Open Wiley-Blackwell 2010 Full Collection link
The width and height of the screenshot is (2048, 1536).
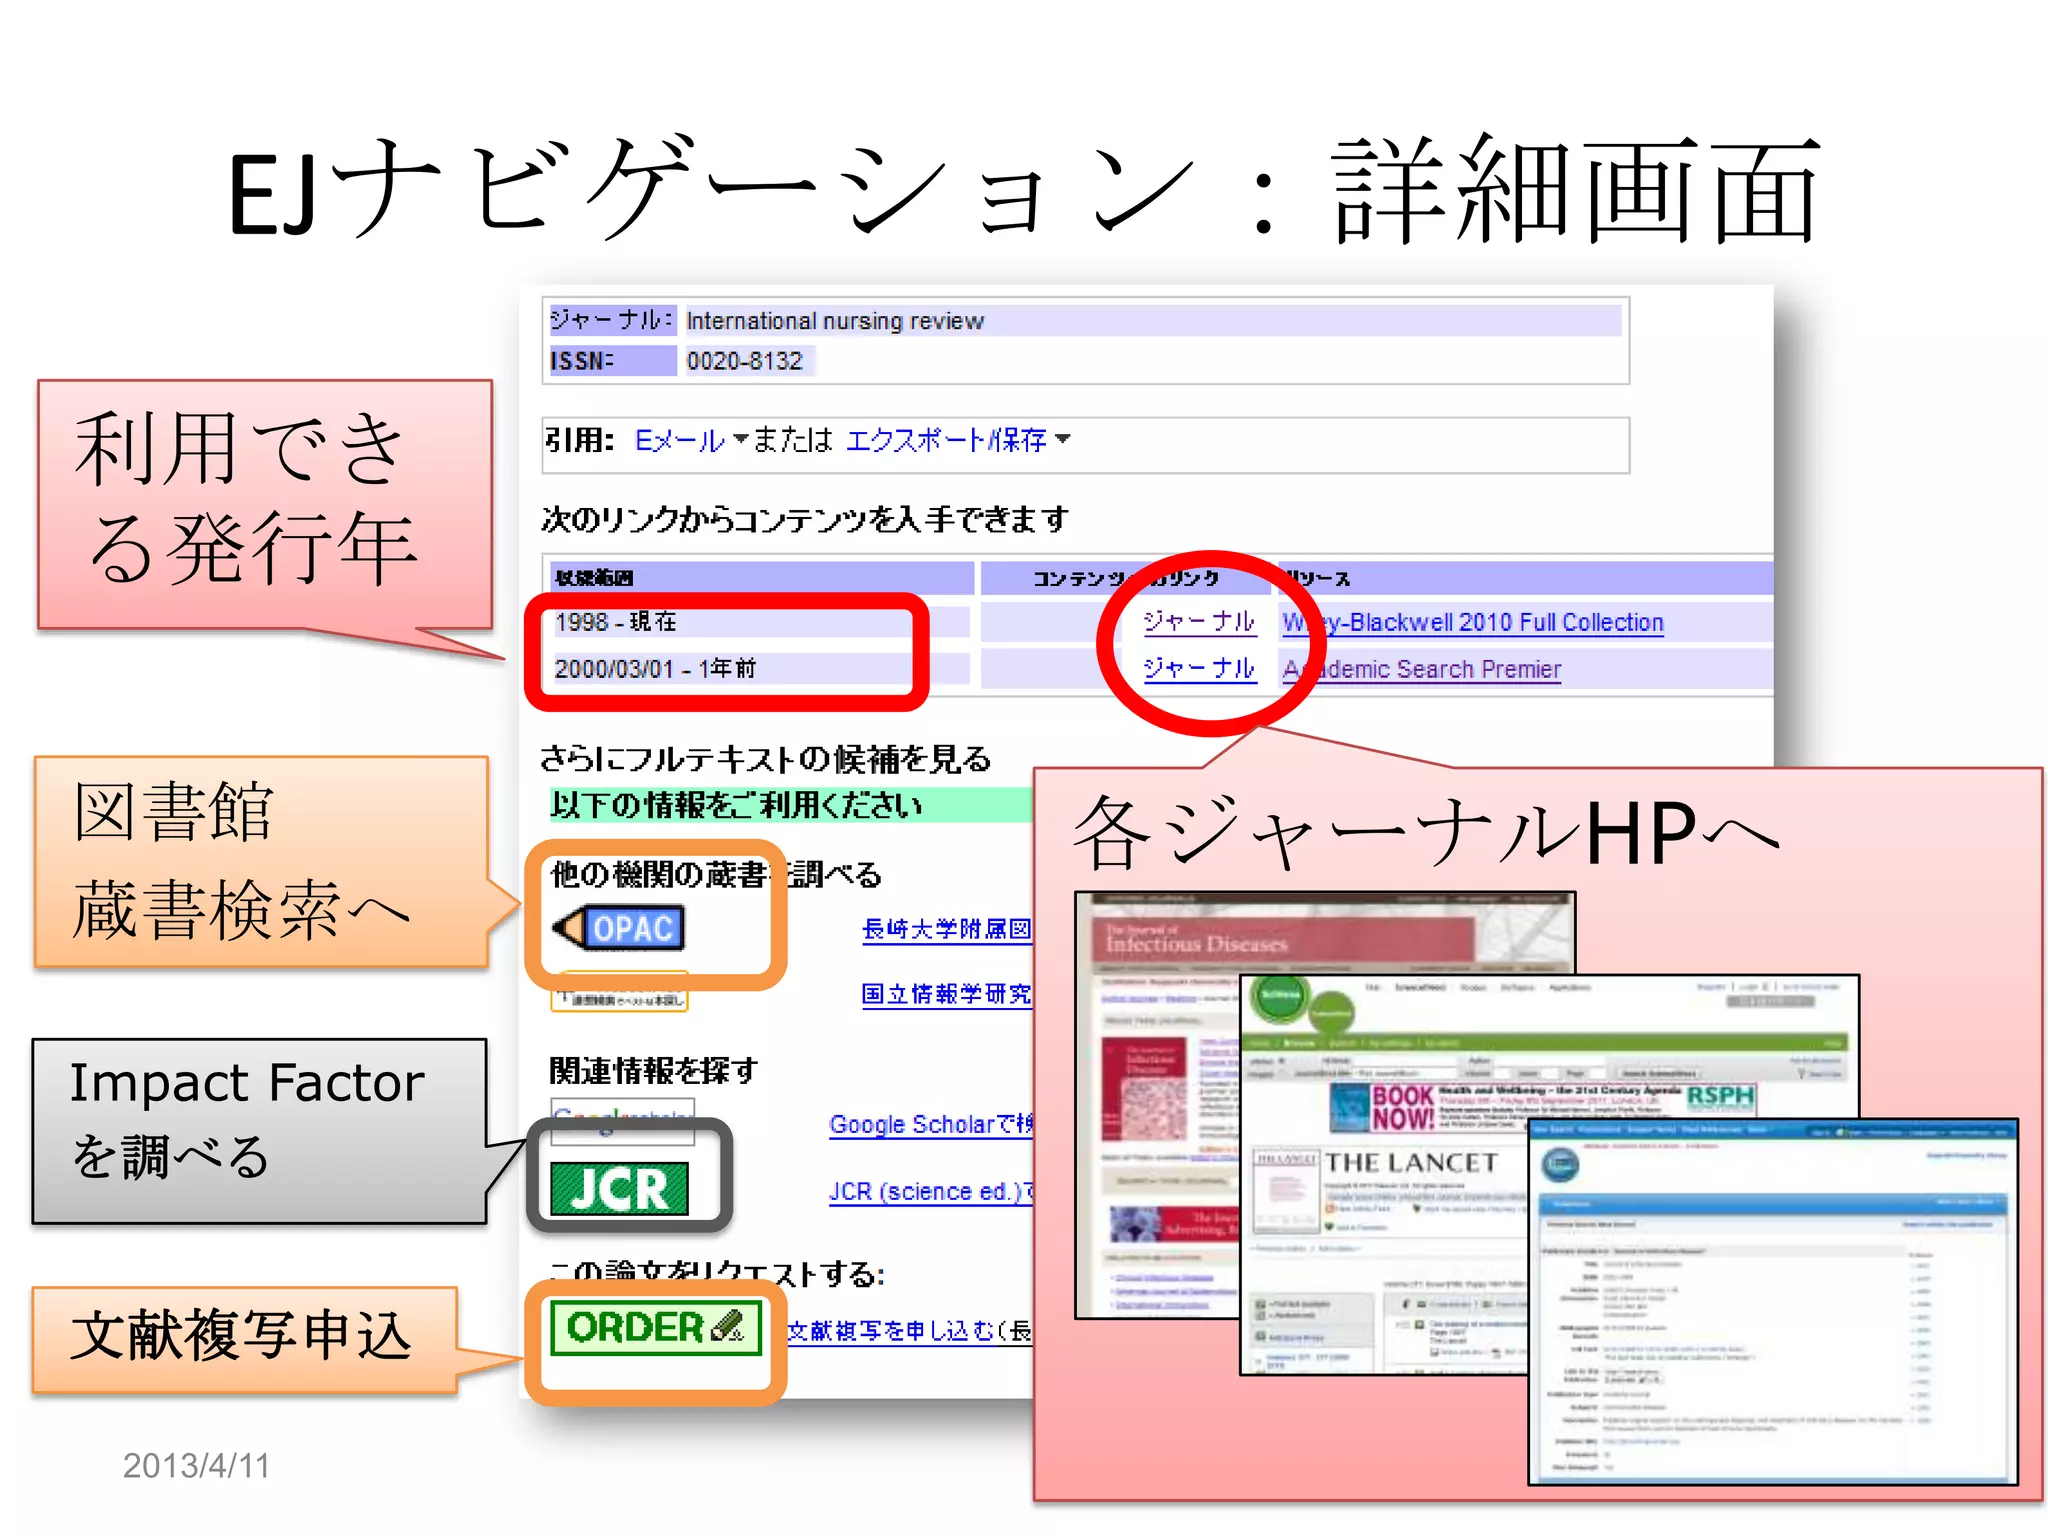point(1473,622)
